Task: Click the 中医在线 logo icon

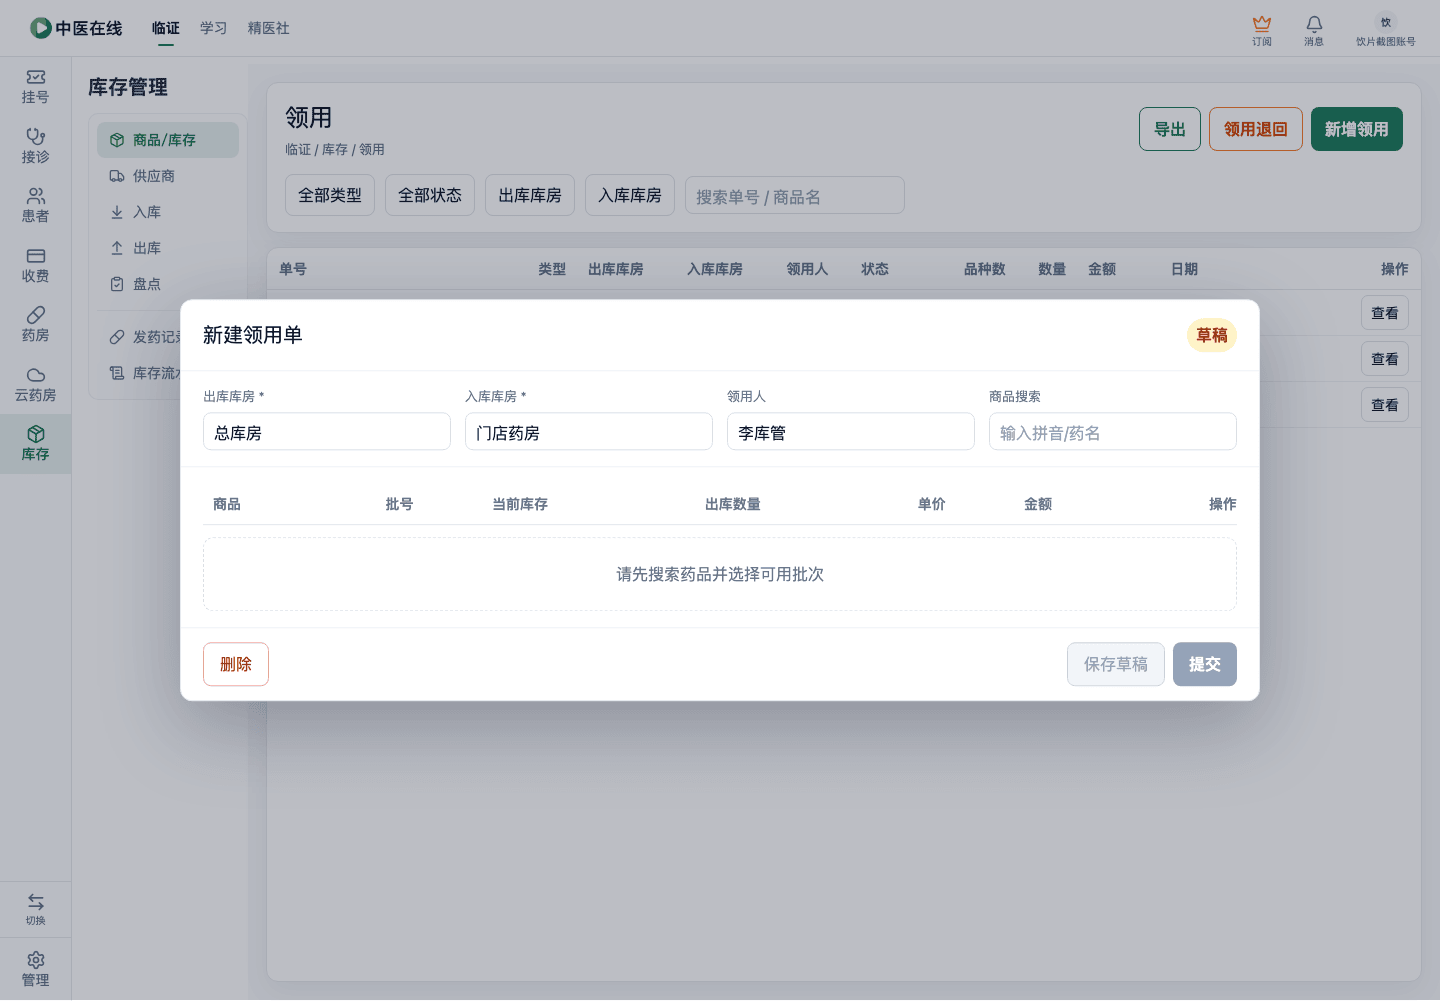Action: tap(41, 28)
